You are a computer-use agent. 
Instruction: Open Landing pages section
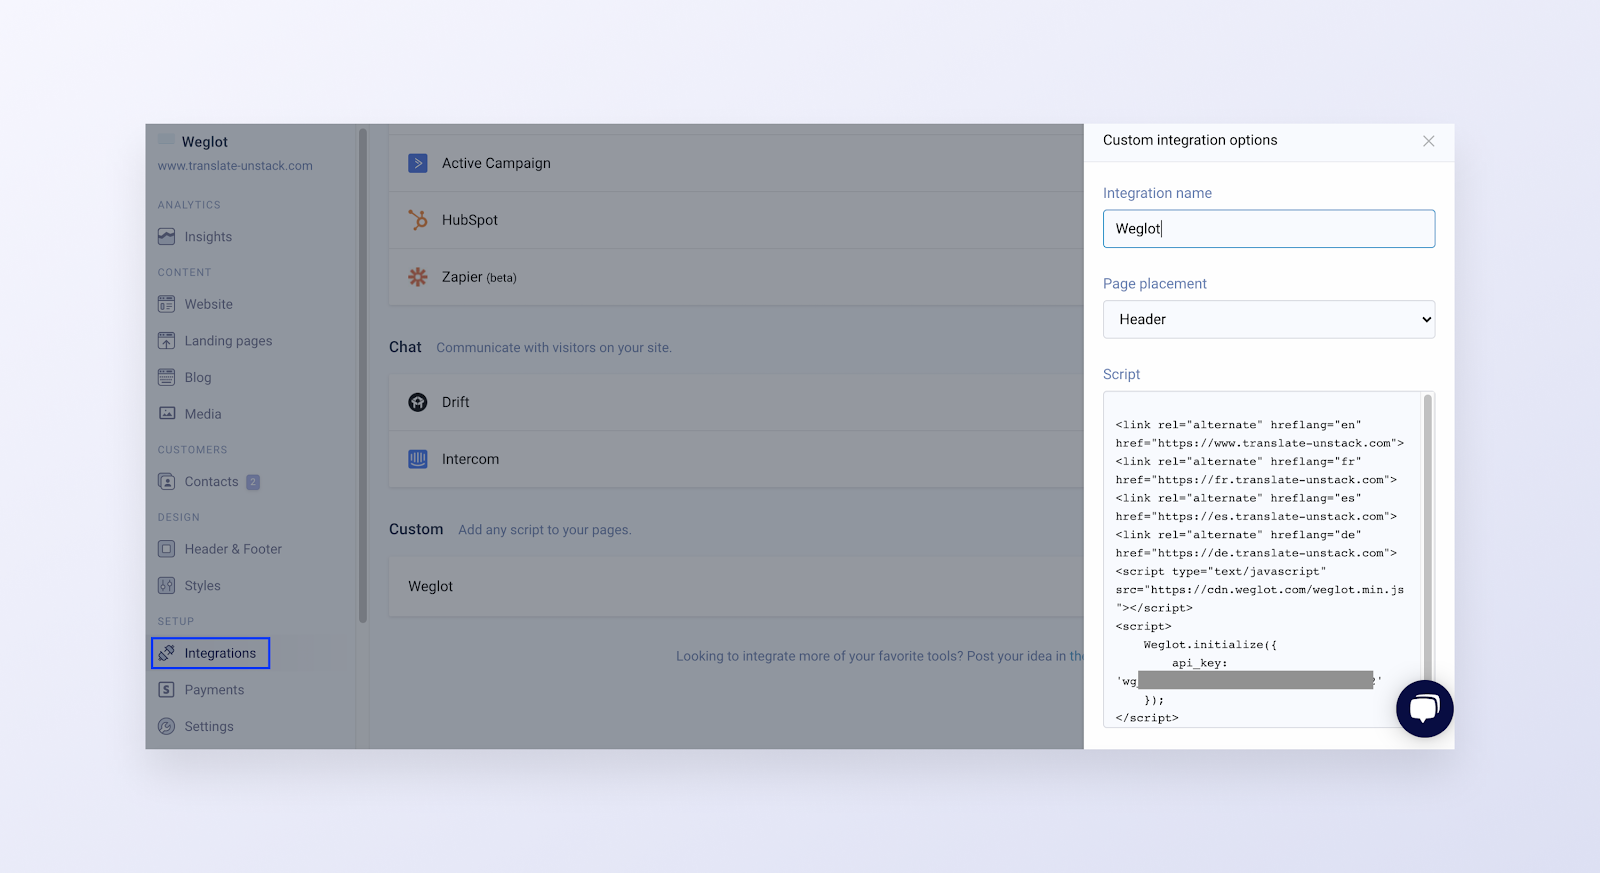coord(228,341)
